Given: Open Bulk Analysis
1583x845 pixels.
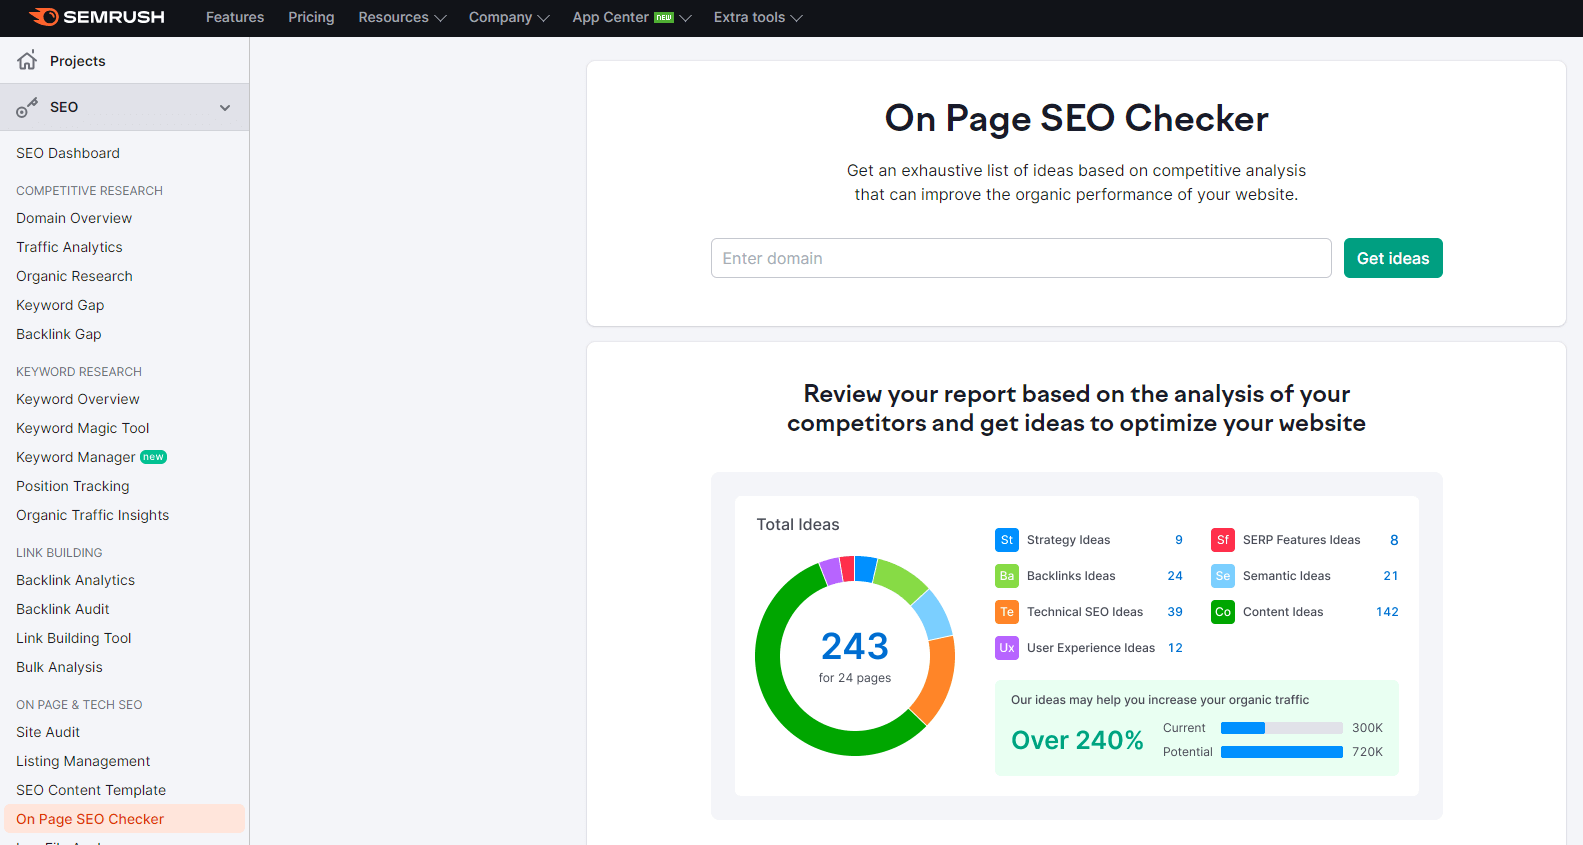Looking at the screenshot, I should pyautogui.click(x=59, y=667).
